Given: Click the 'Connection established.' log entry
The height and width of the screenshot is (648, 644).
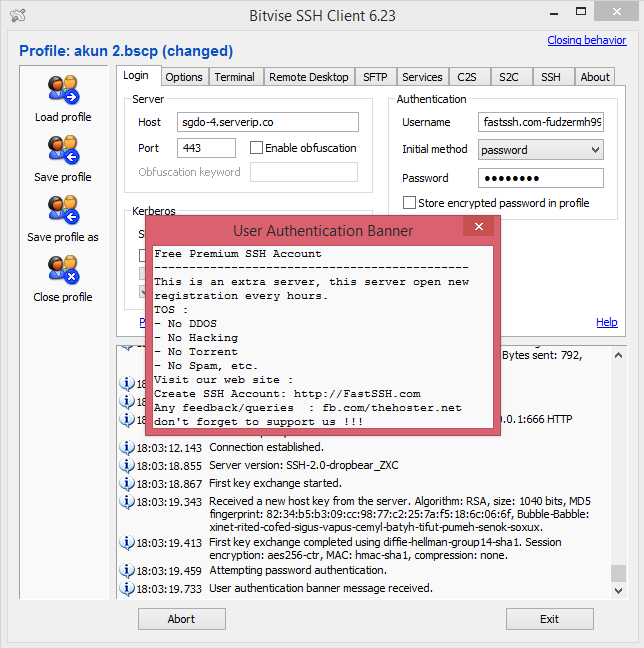Looking at the screenshot, I should 266,447.
